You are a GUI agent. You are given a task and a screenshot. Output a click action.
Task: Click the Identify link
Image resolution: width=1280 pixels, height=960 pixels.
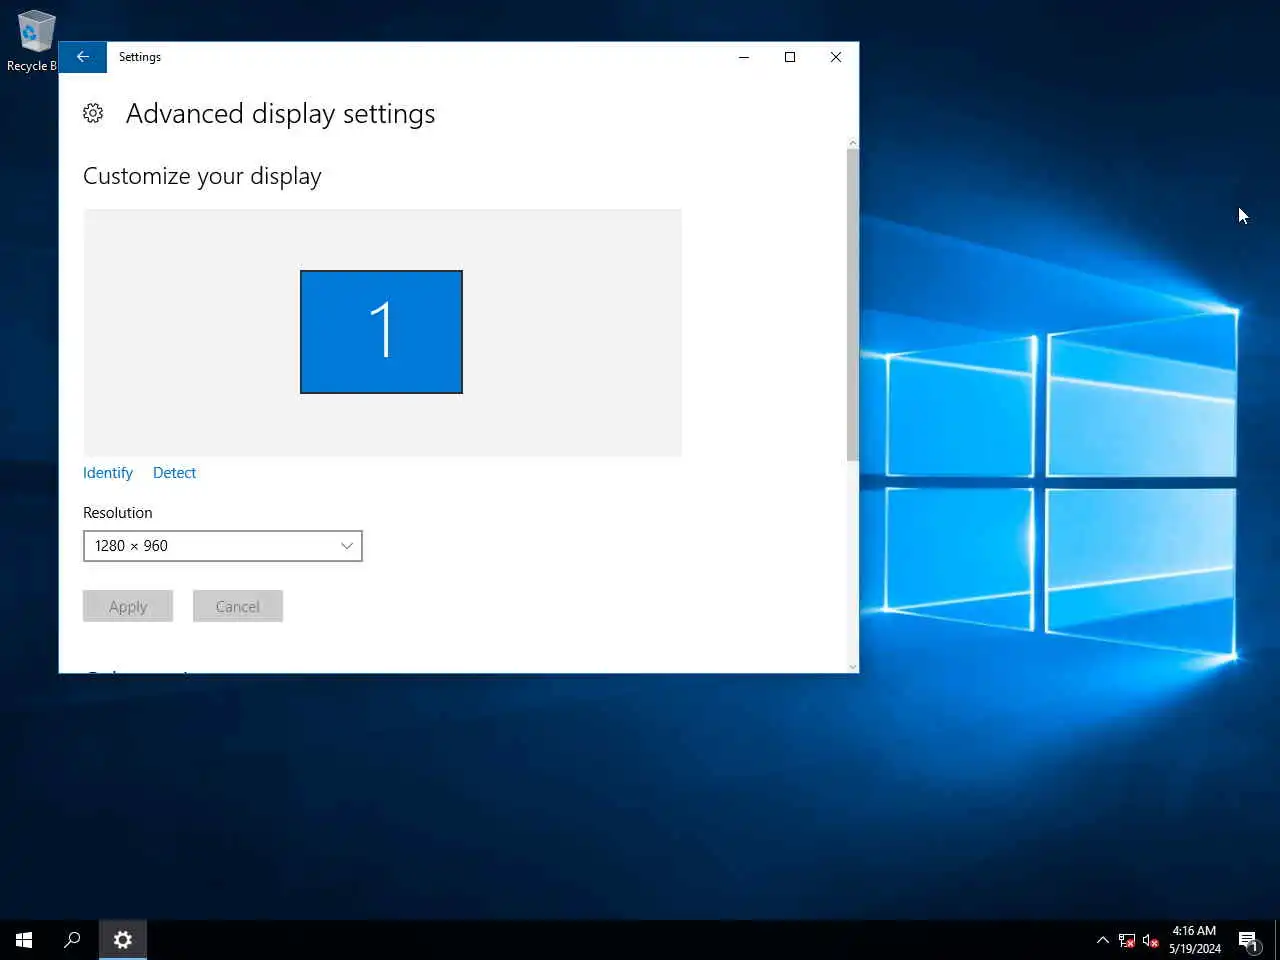coord(108,473)
